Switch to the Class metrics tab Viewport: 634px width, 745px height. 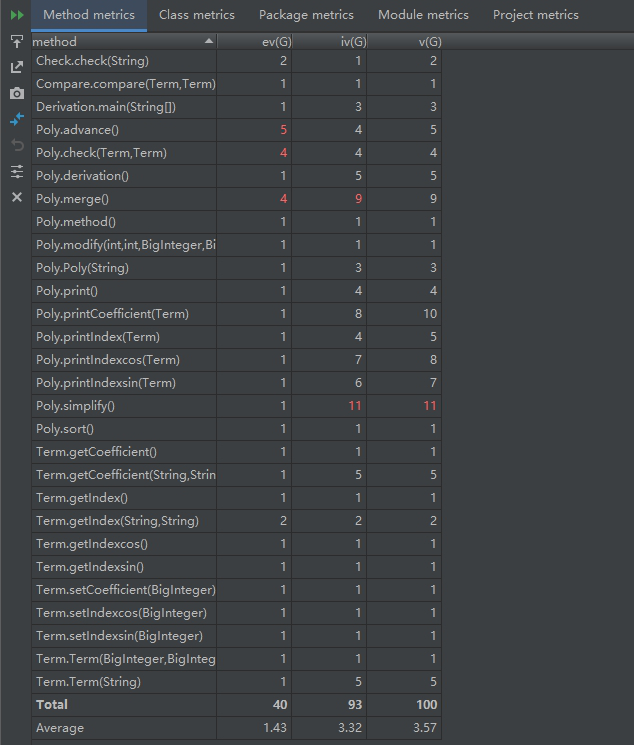coord(197,15)
